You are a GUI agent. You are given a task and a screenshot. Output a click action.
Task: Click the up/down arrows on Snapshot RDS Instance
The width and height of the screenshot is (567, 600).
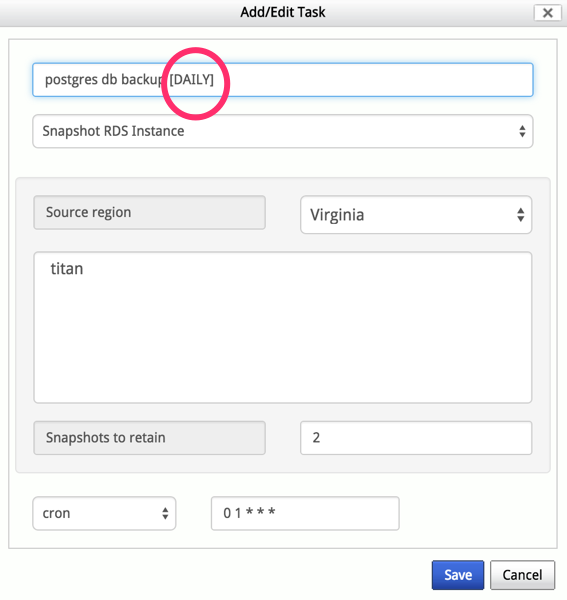point(522,131)
